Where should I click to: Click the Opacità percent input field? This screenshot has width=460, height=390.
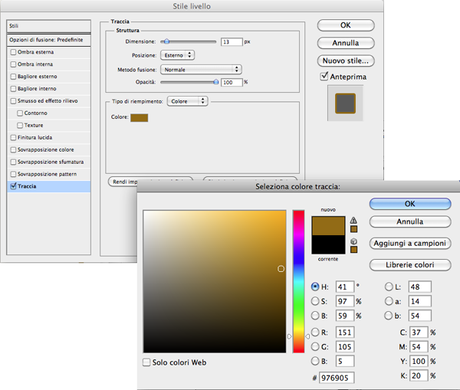coord(232,82)
